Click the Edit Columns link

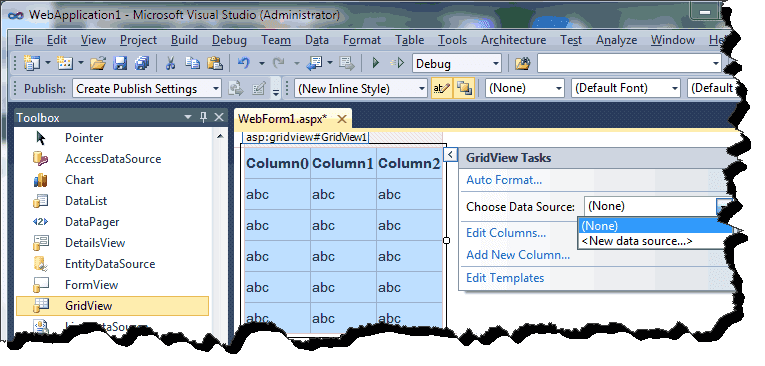tap(506, 233)
